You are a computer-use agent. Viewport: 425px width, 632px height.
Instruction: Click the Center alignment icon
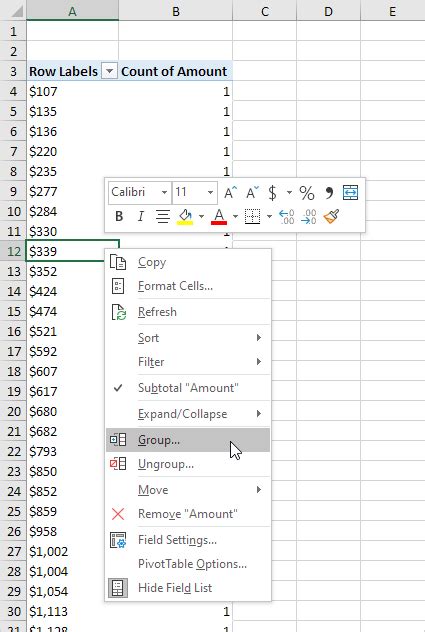pyautogui.click(x=162, y=216)
